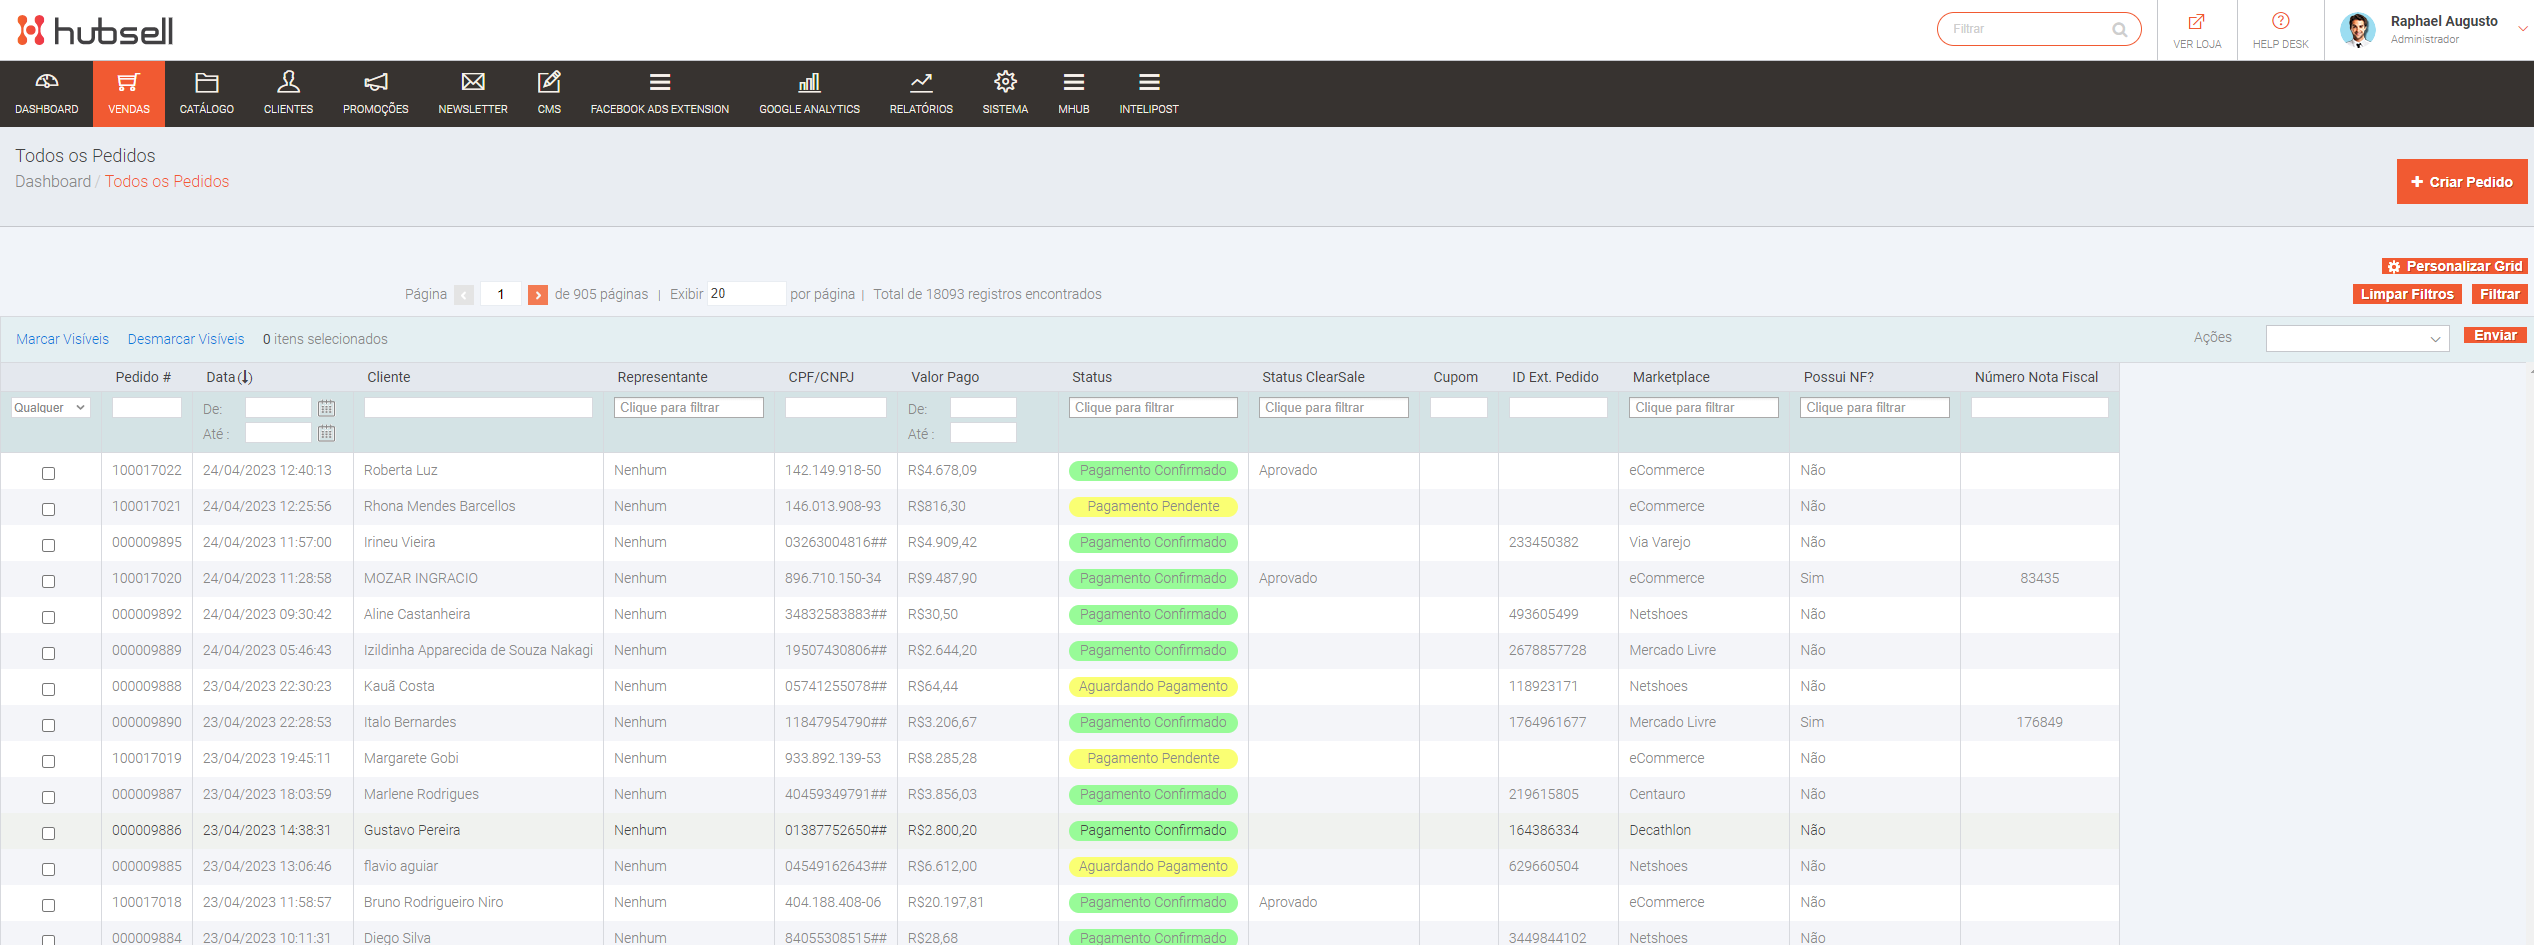Open Newsletter envelope icon
The image size is (2534, 945).
pos(473,82)
